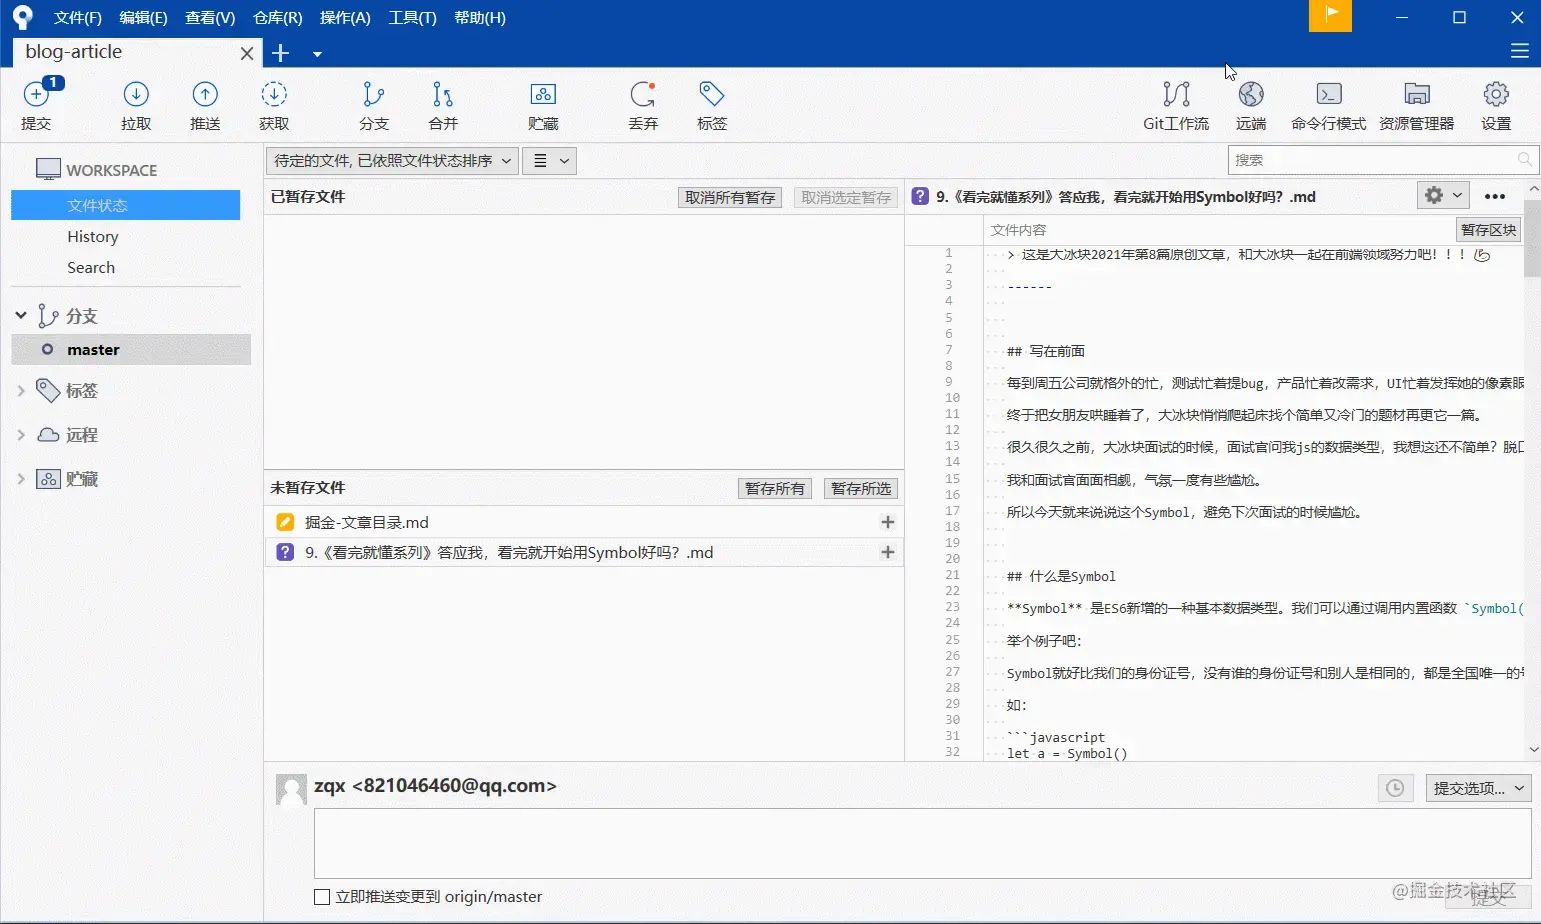Click the Fetch (获取) toolbar icon
1541x924 pixels.
click(274, 105)
